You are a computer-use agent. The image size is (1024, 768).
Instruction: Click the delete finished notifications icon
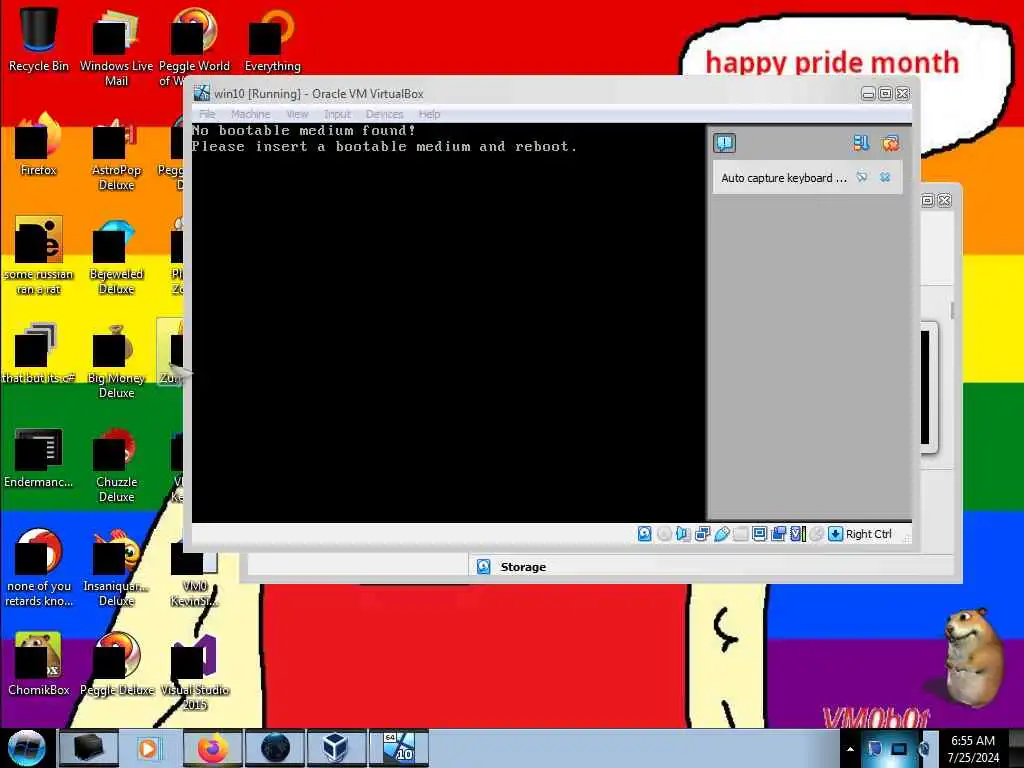tap(890, 143)
